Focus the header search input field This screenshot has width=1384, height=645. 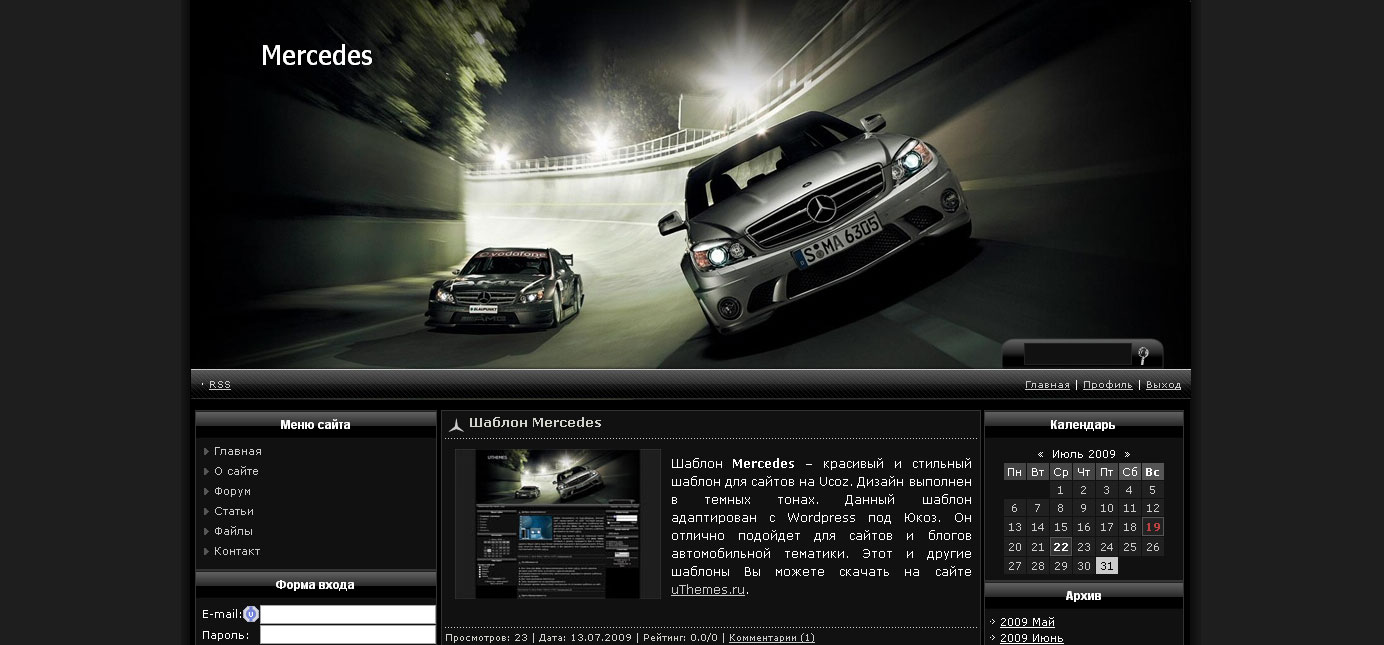1079,355
